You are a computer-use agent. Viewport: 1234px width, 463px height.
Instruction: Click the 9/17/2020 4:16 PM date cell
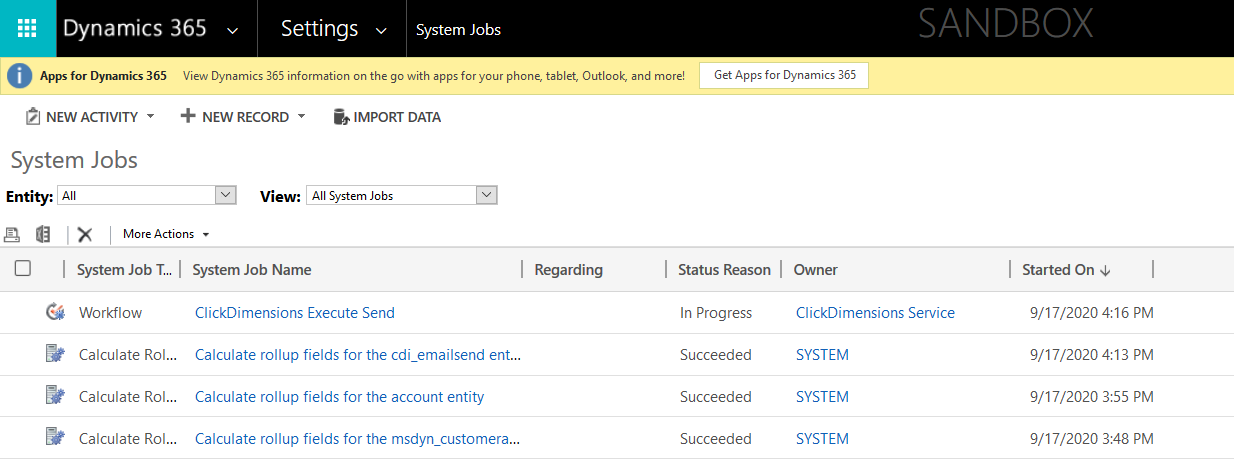pos(1091,313)
